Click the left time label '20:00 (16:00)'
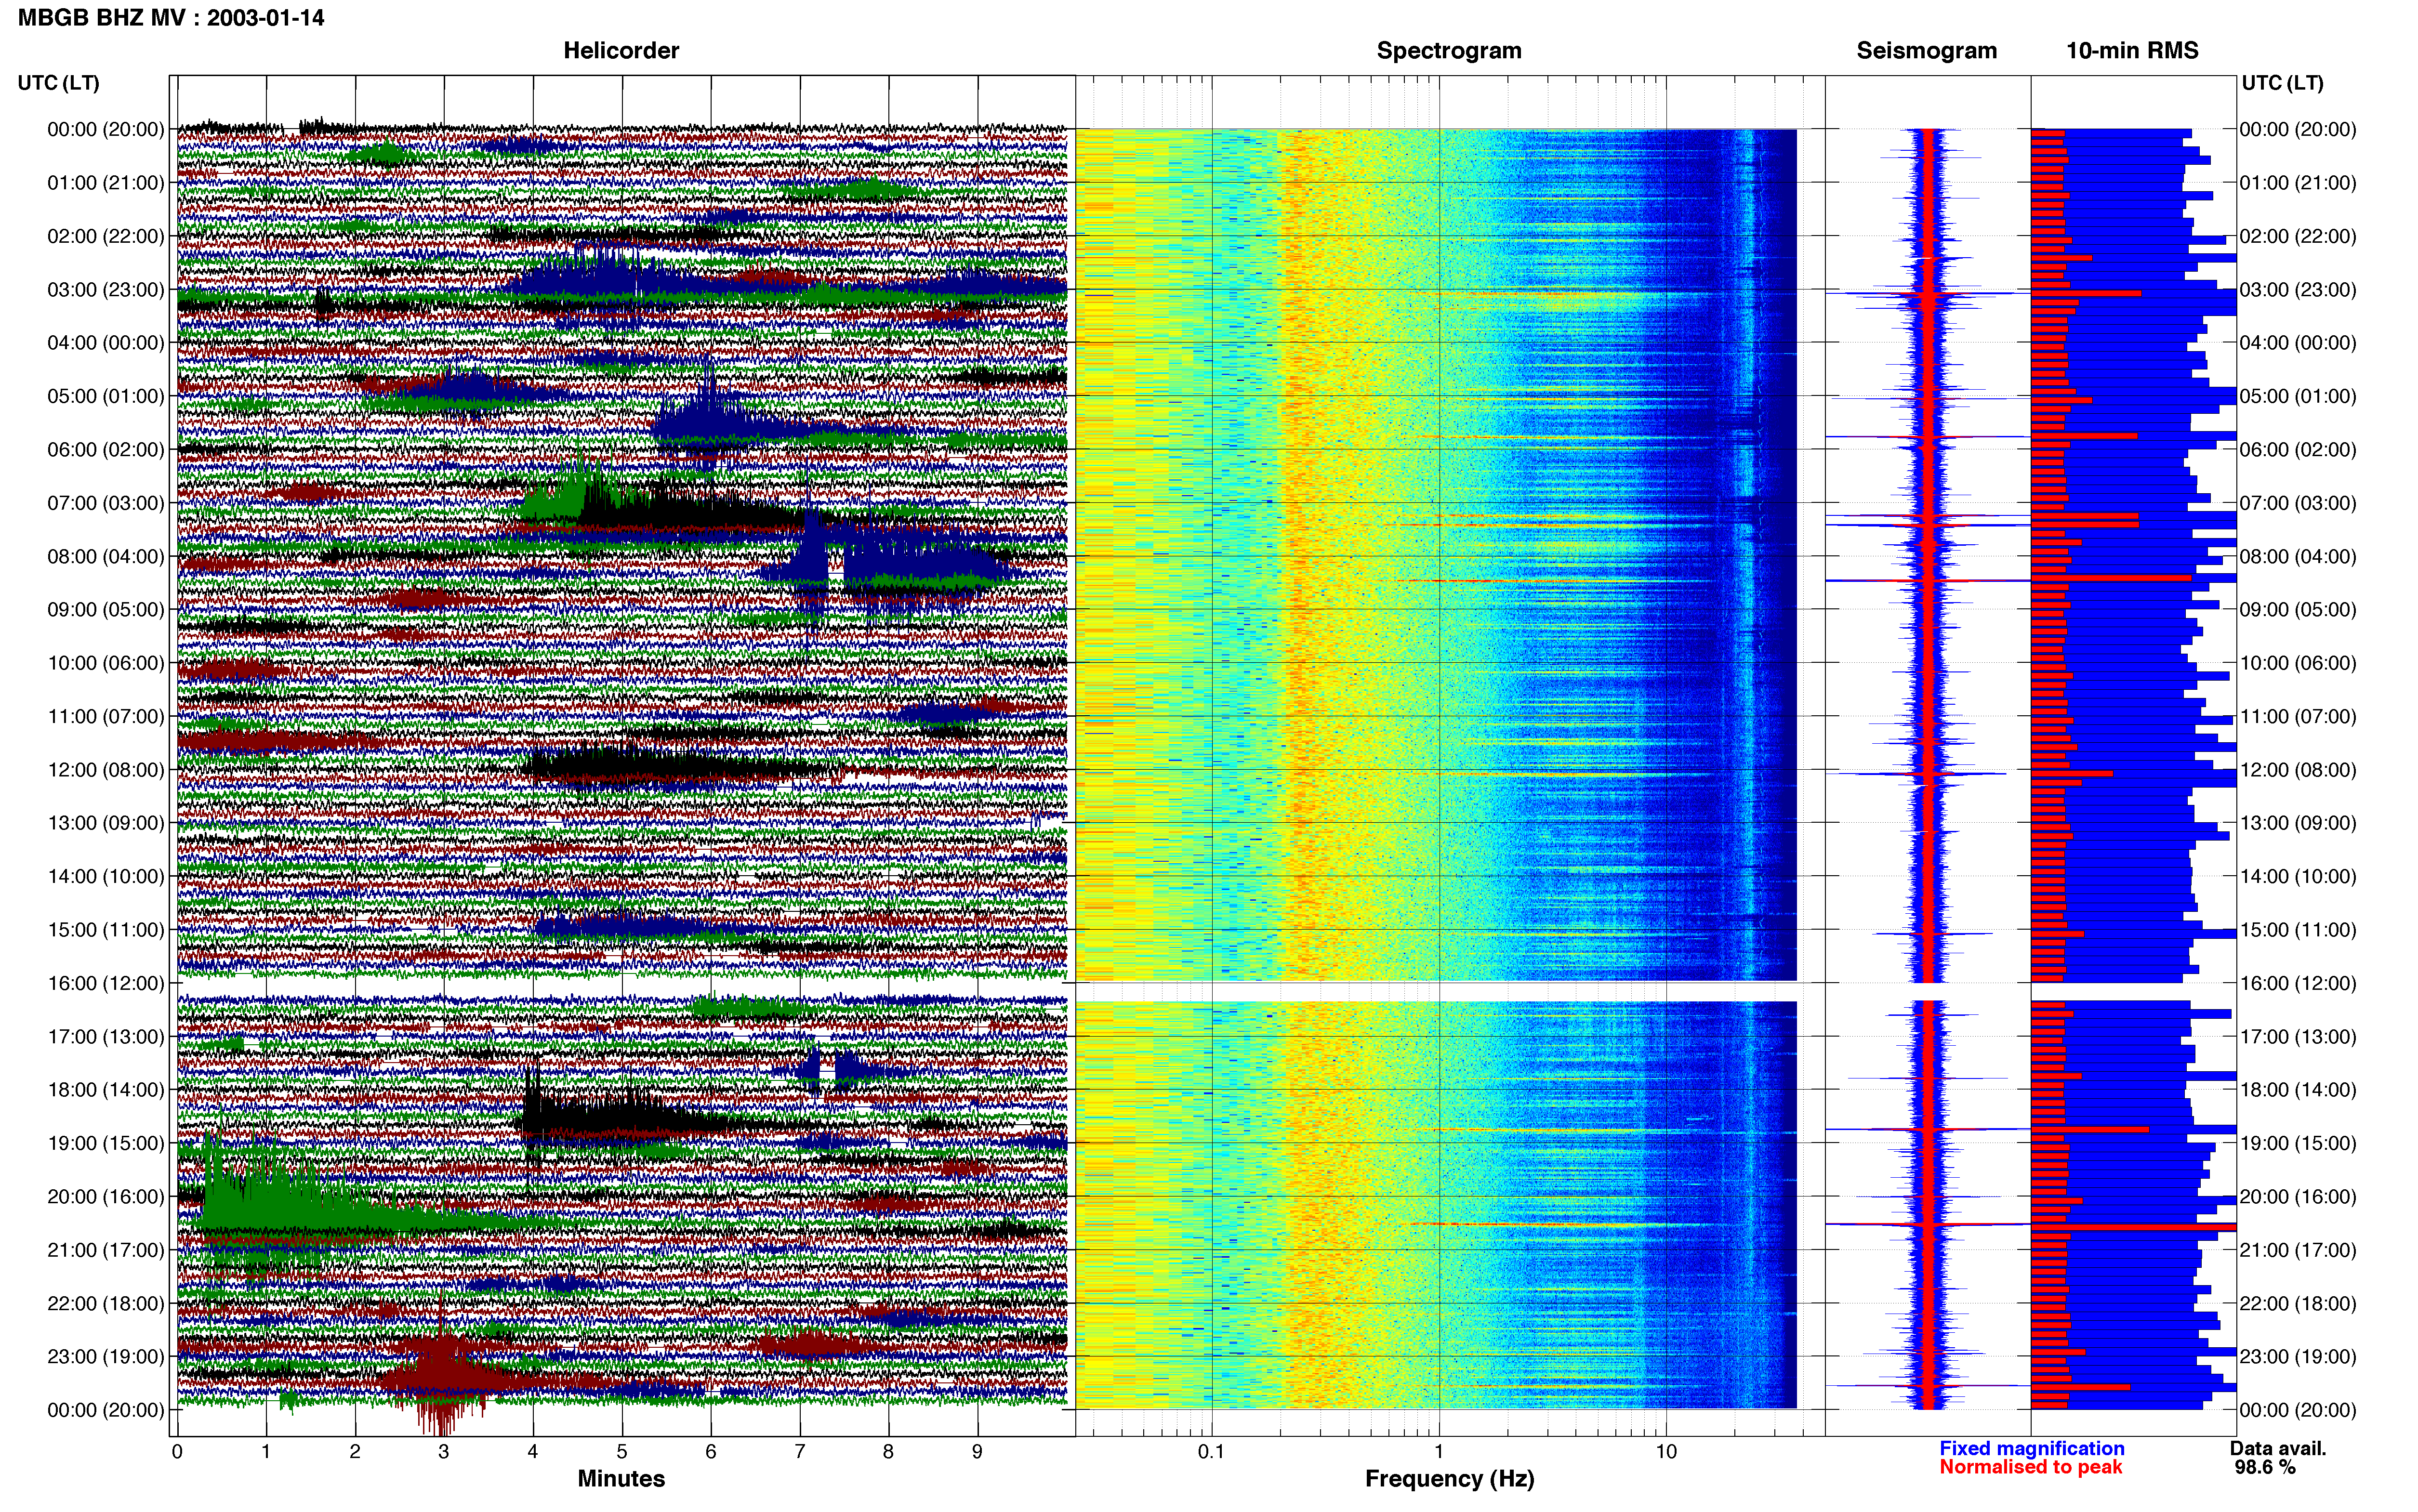 [106, 1197]
